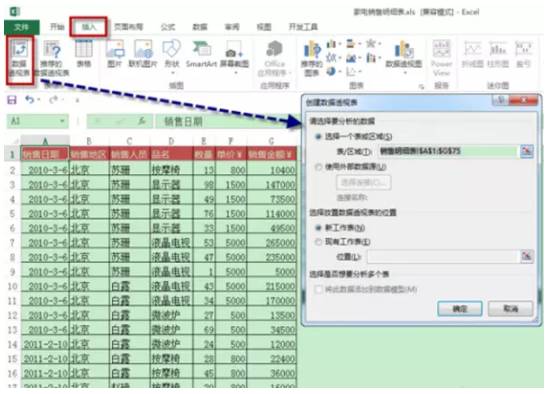Open the File (文件) tab
547x394 pixels.
22,27
